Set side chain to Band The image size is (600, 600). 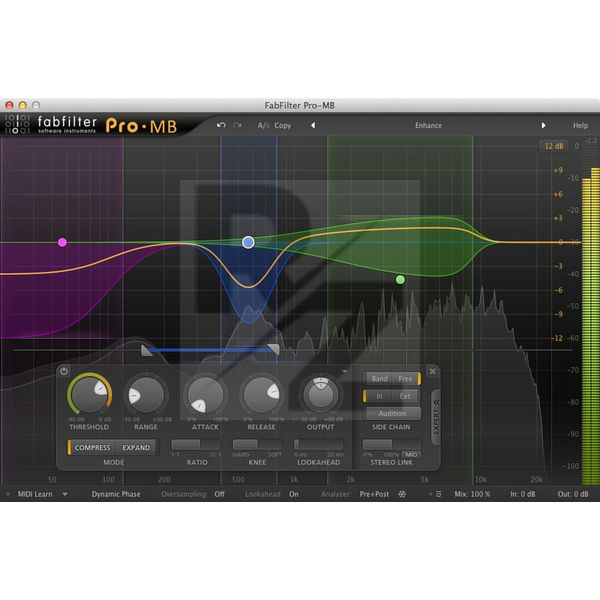379,378
